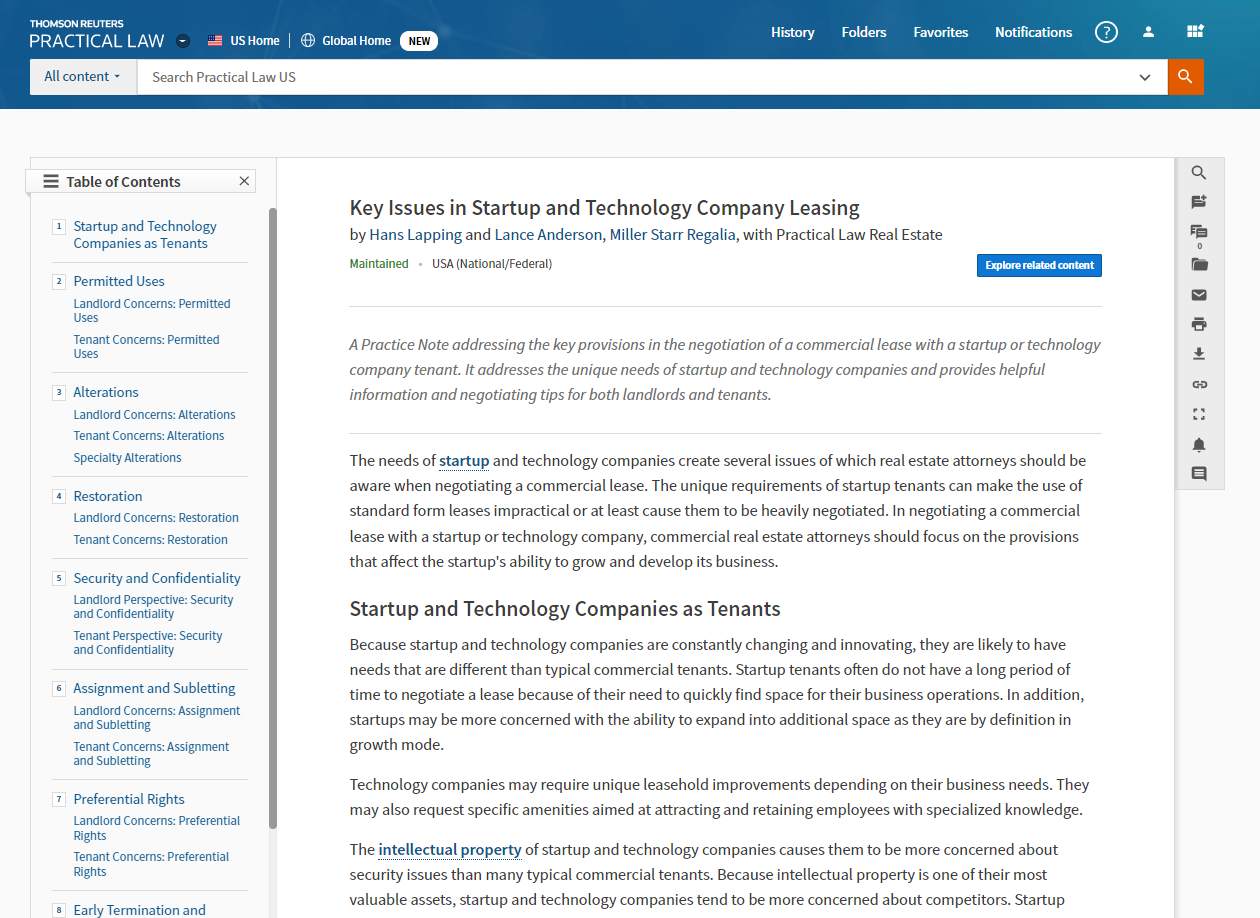Image resolution: width=1260 pixels, height=918 pixels.
Task: Email this document using envelope icon
Action: pos(1199,295)
